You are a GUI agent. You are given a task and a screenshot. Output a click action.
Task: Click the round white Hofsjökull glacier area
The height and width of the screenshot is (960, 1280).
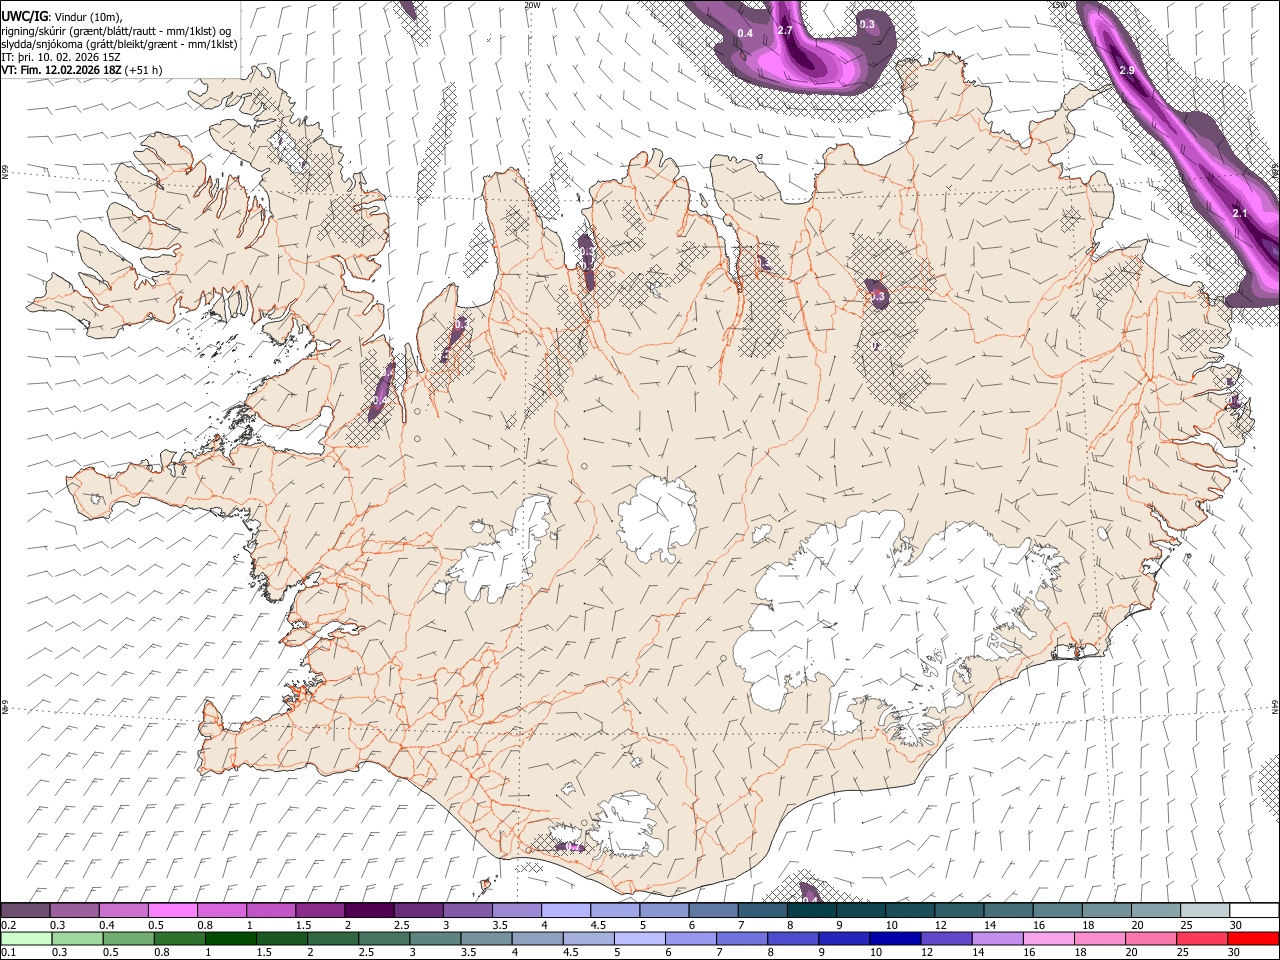[658, 519]
